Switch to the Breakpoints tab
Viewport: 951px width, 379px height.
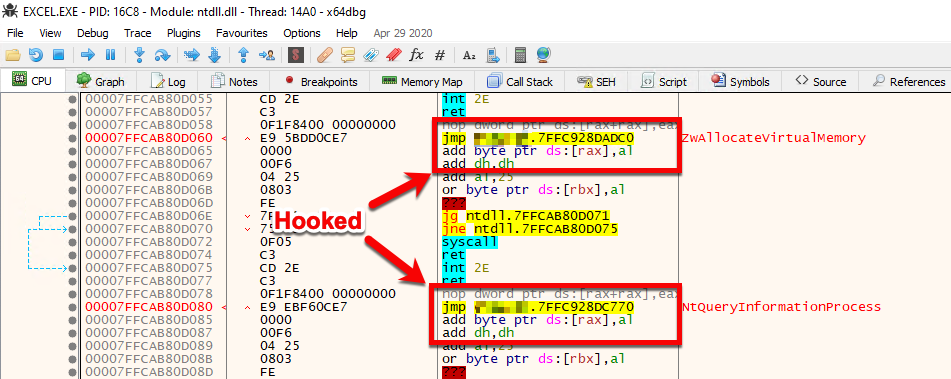[x=320, y=81]
